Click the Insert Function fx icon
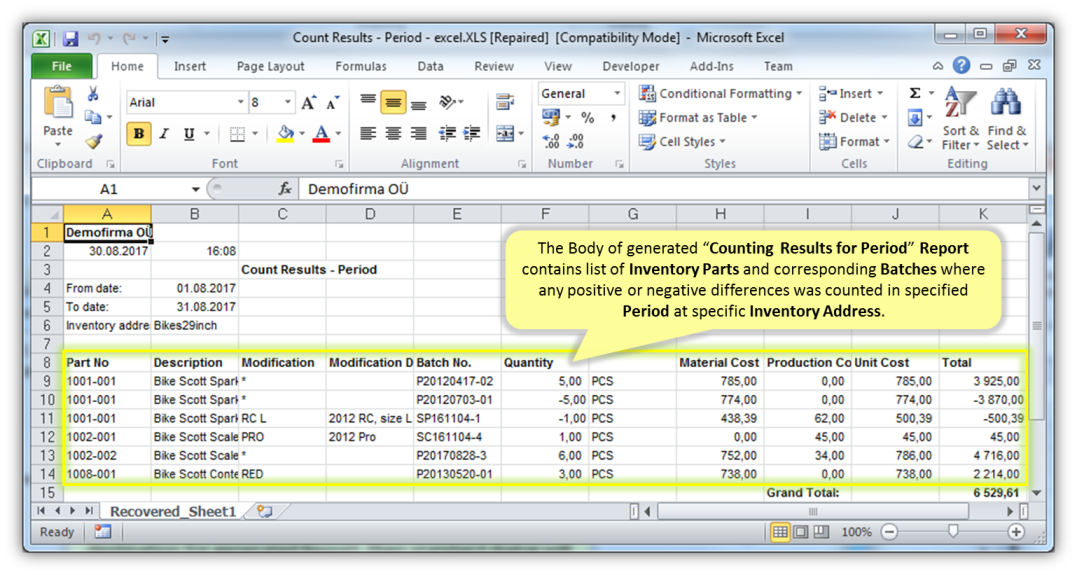 click(285, 189)
